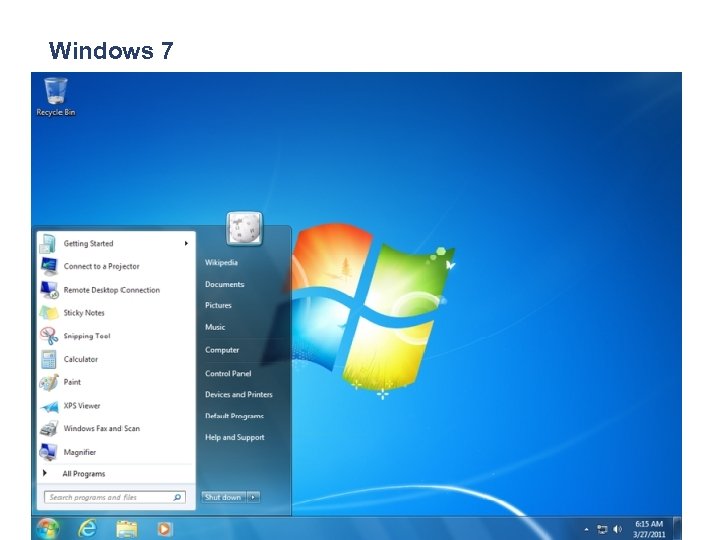Open the Recycle Bin desktop icon
Viewport: 720px width, 540px height.
tap(56, 96)
